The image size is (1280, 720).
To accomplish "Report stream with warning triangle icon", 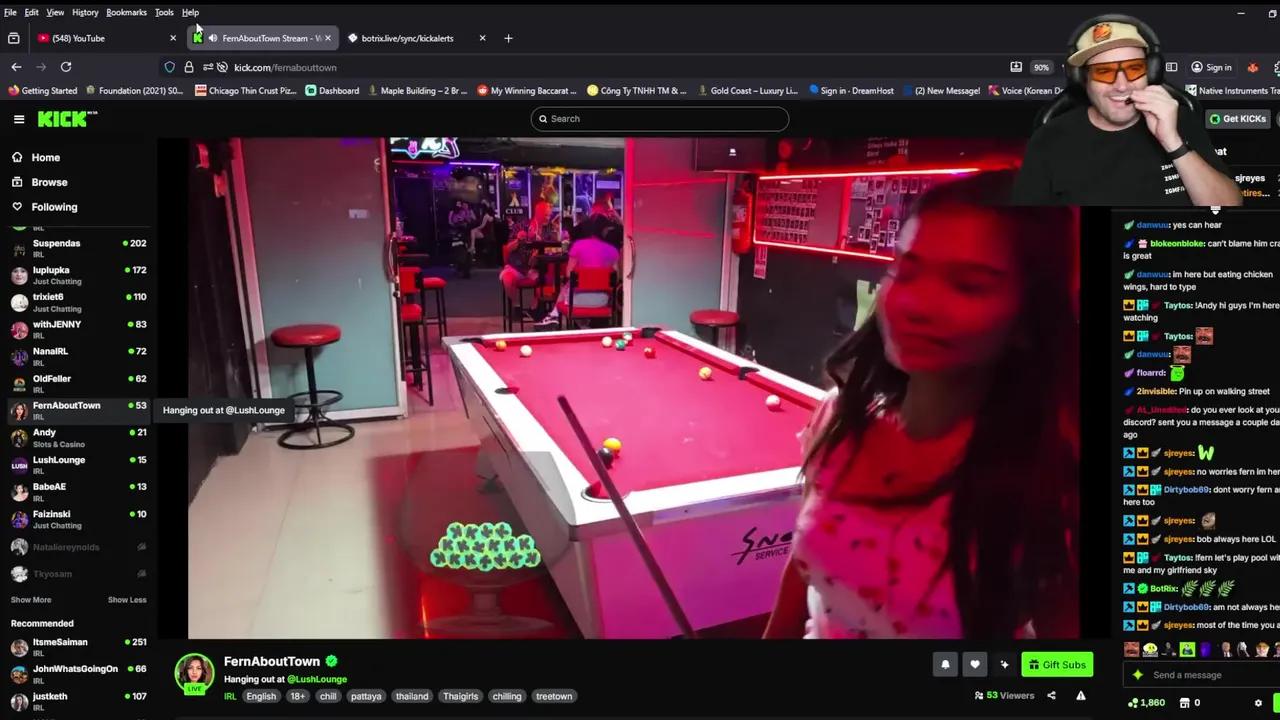I will coord(1081,696).
